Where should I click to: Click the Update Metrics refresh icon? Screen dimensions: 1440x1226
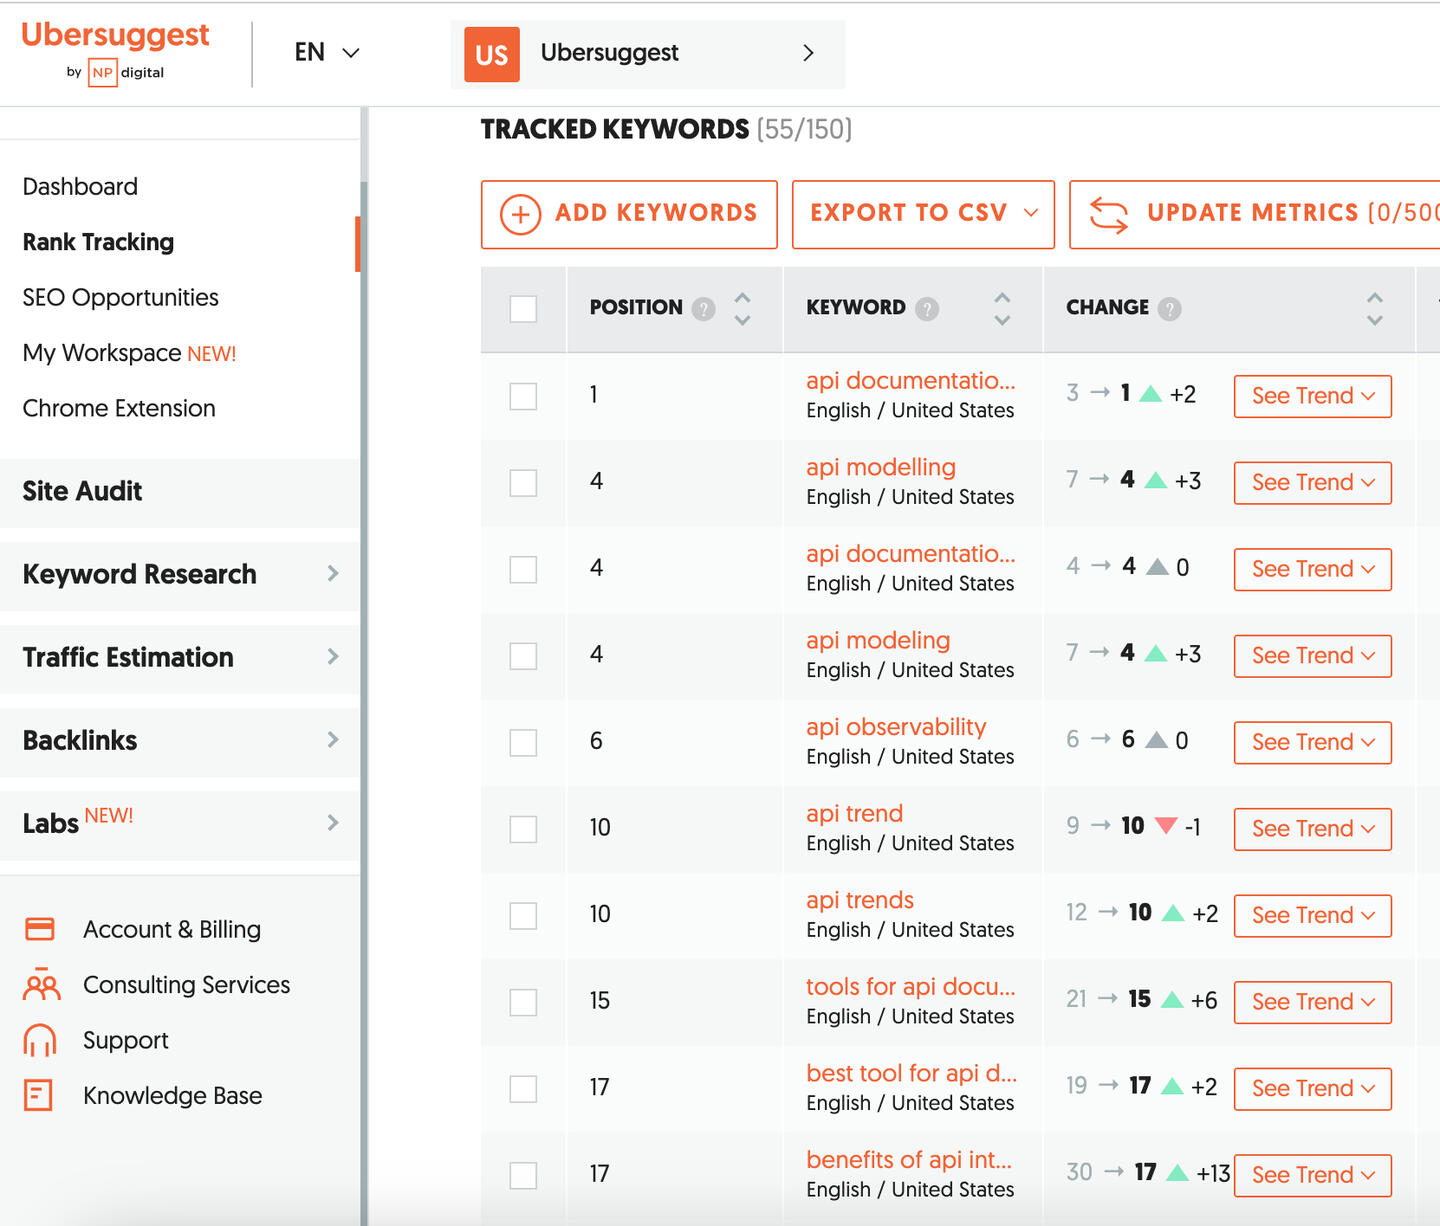point(1109,213)
